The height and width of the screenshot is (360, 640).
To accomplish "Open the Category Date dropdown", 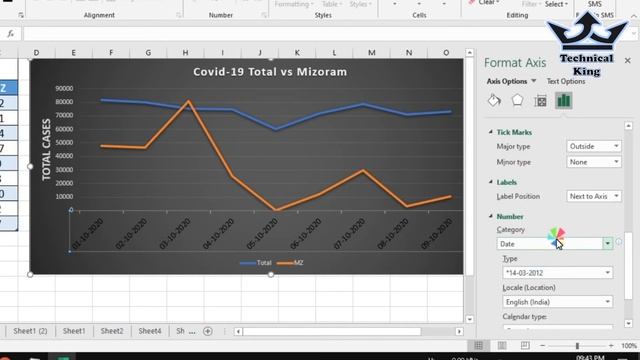I will click(x=608, y=244).
